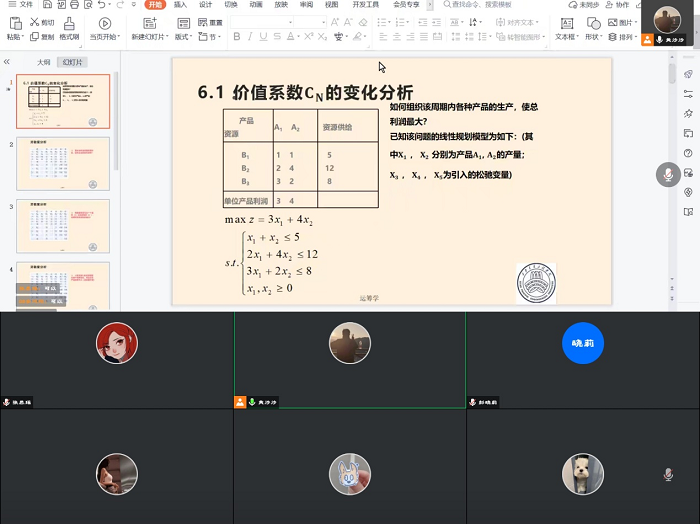Open the help question-mark icon in right sidebar
This screenshot has width=700, height=524.
688,153
